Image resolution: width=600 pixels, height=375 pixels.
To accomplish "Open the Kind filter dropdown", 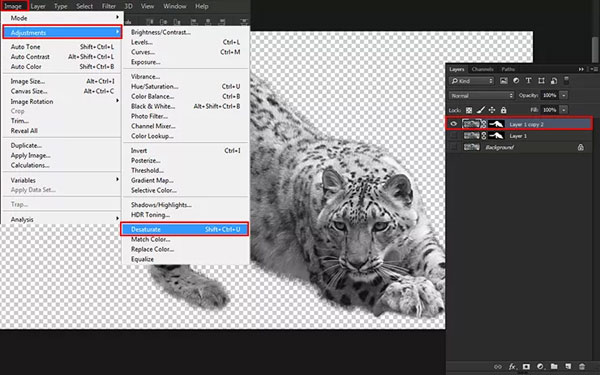I will [471, 81].
